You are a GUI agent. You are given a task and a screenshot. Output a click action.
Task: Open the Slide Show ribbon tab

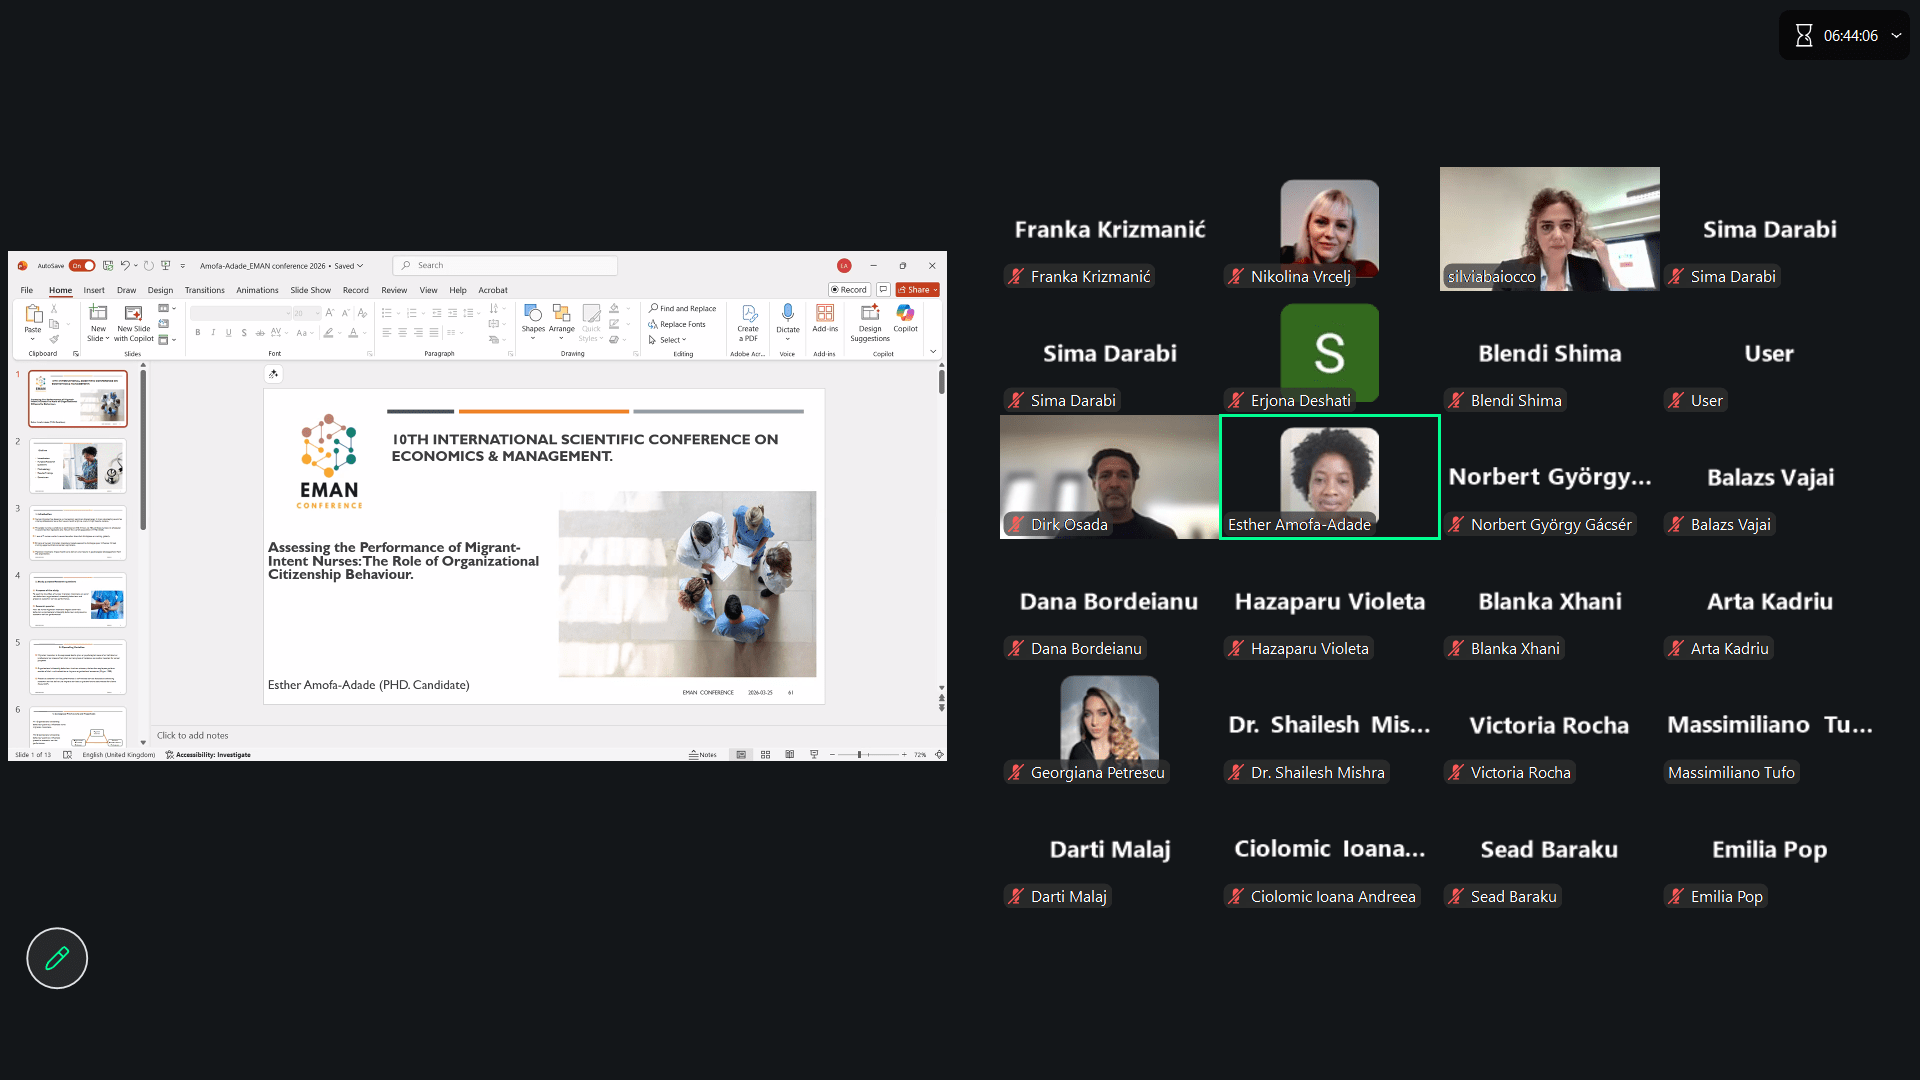coord(310,290)
